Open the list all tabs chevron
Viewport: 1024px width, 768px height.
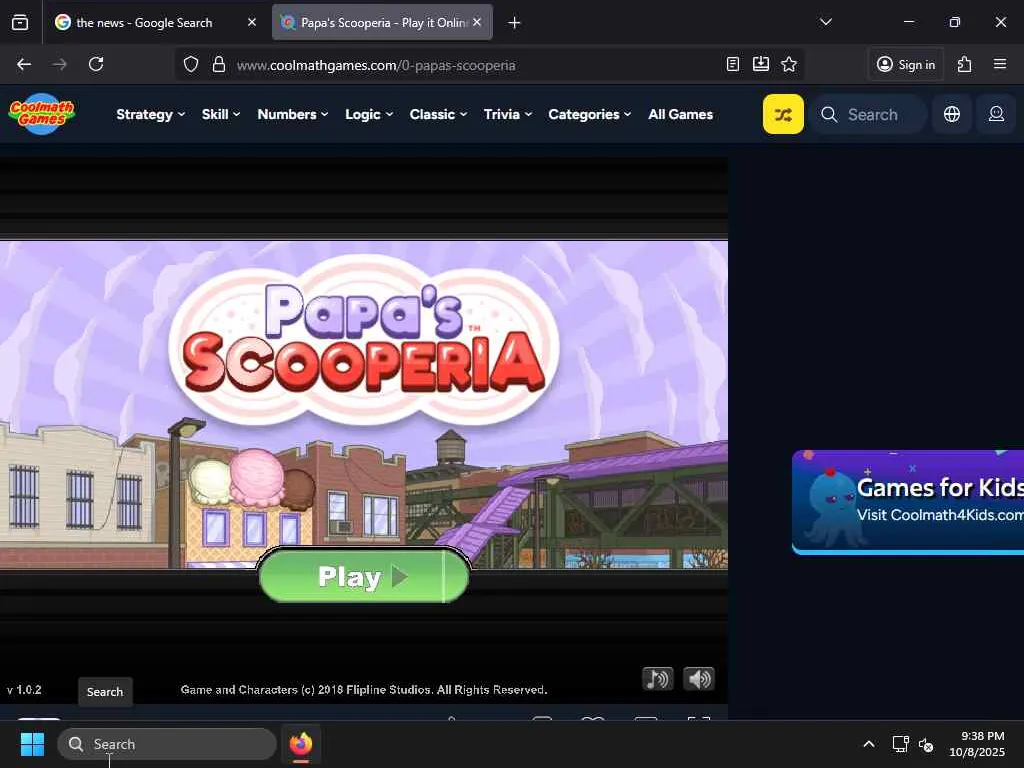click(825, 22)
